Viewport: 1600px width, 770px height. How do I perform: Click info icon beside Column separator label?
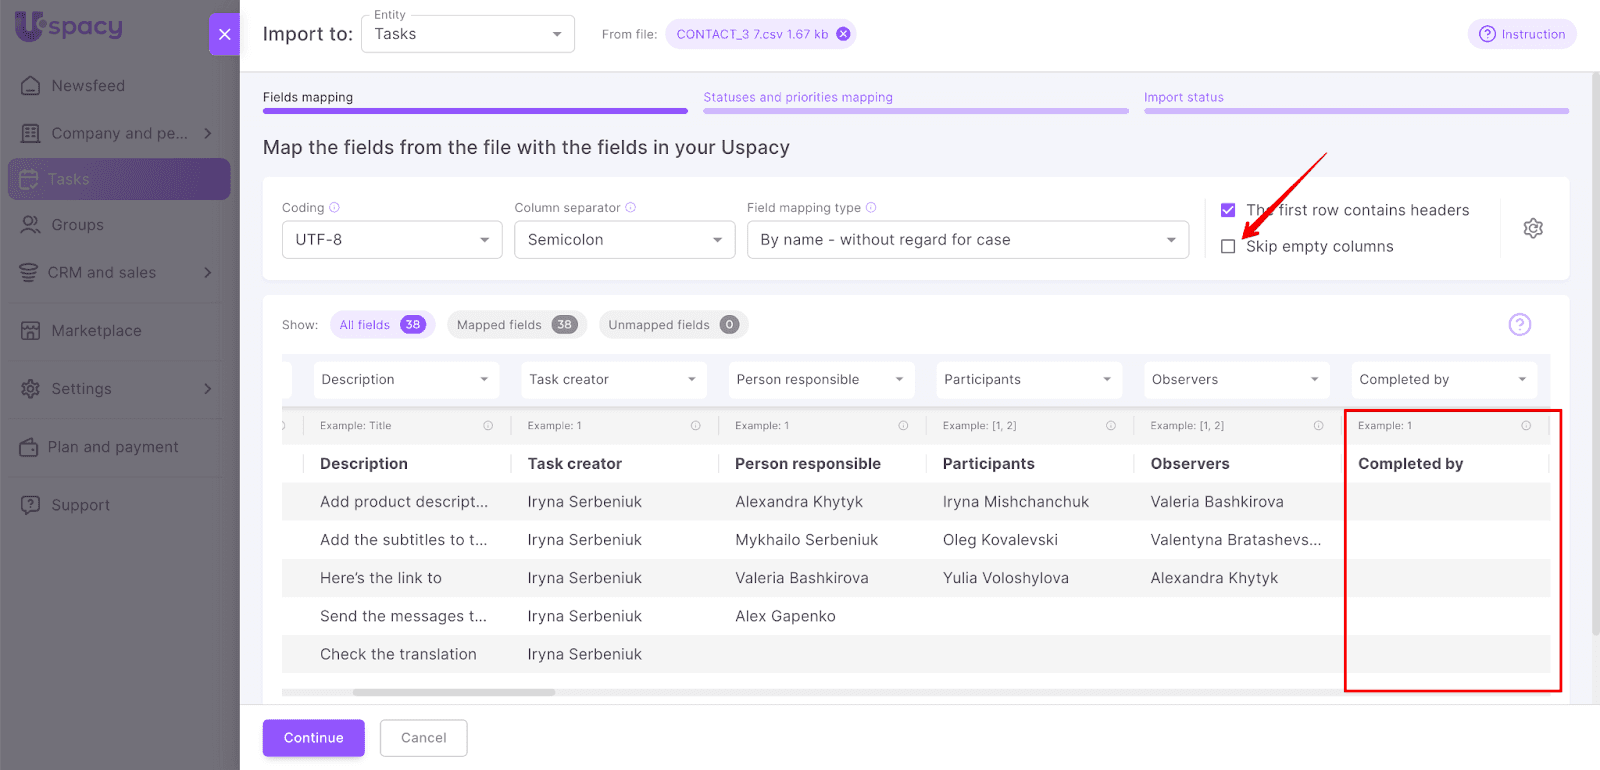point(630,208)
